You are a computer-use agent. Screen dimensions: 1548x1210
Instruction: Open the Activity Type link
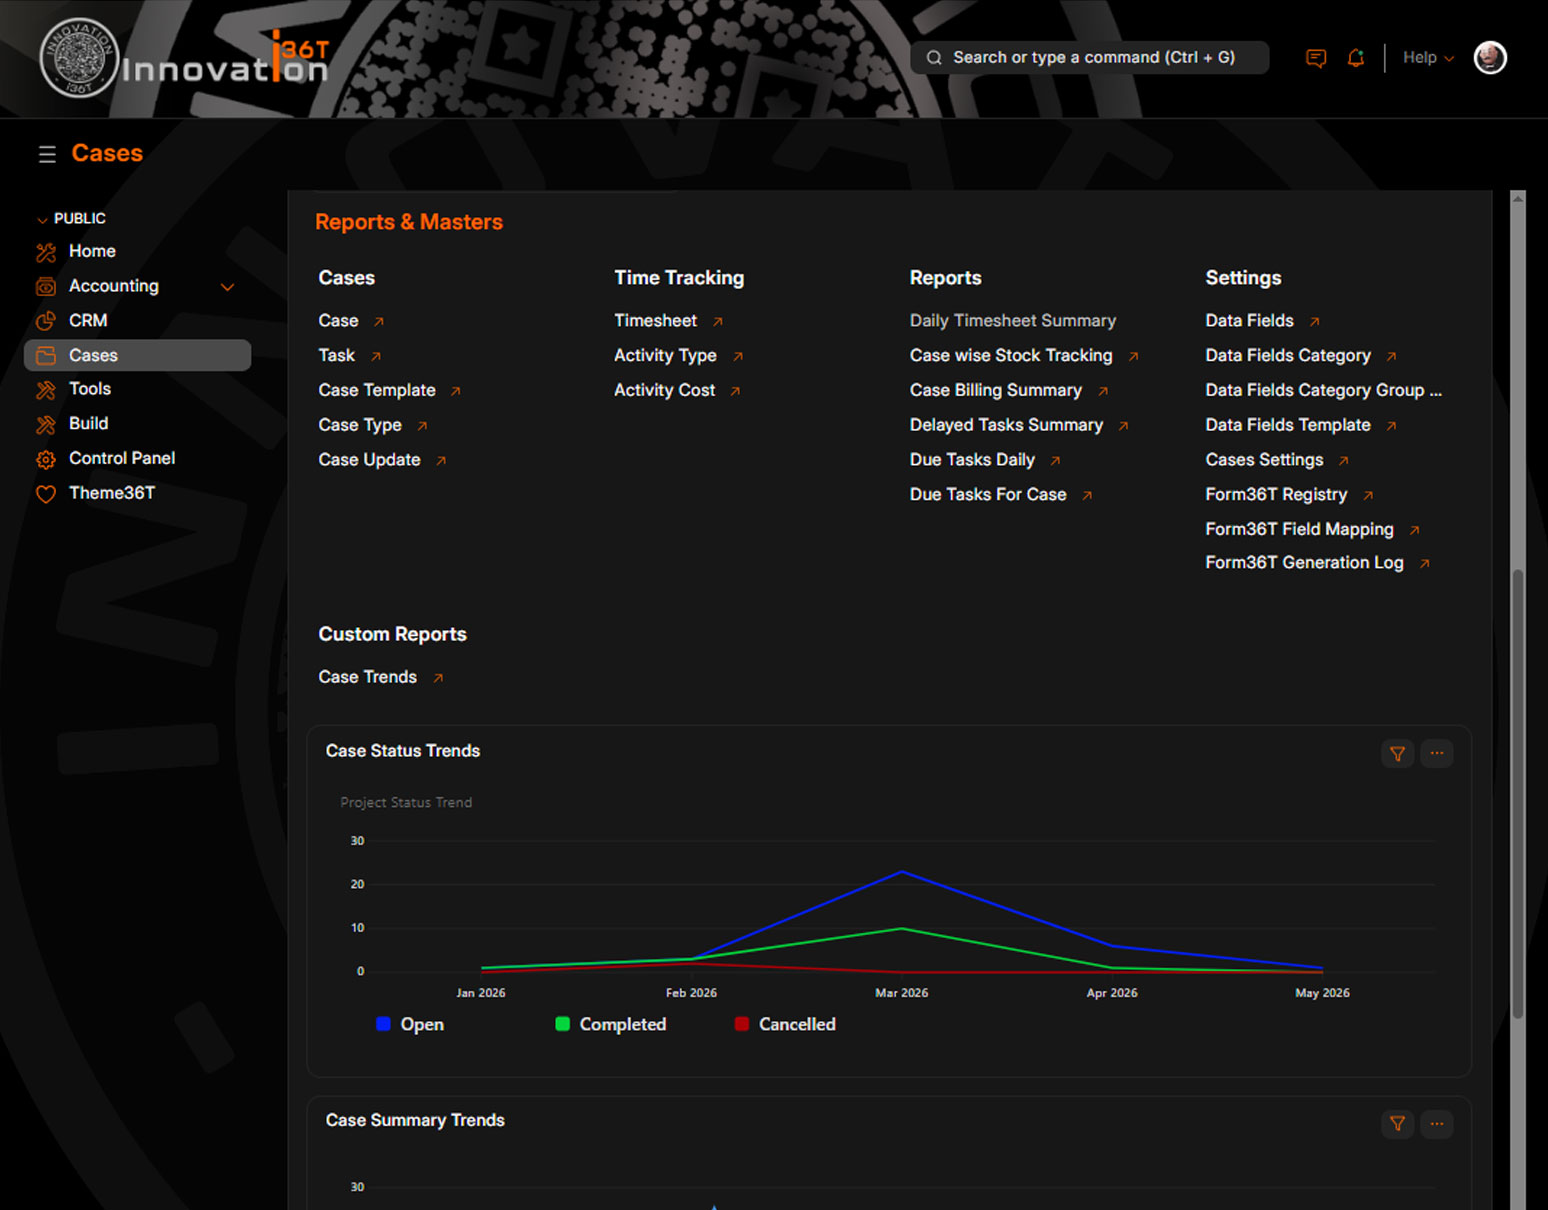pyautogui.click(x=665, y=355)
